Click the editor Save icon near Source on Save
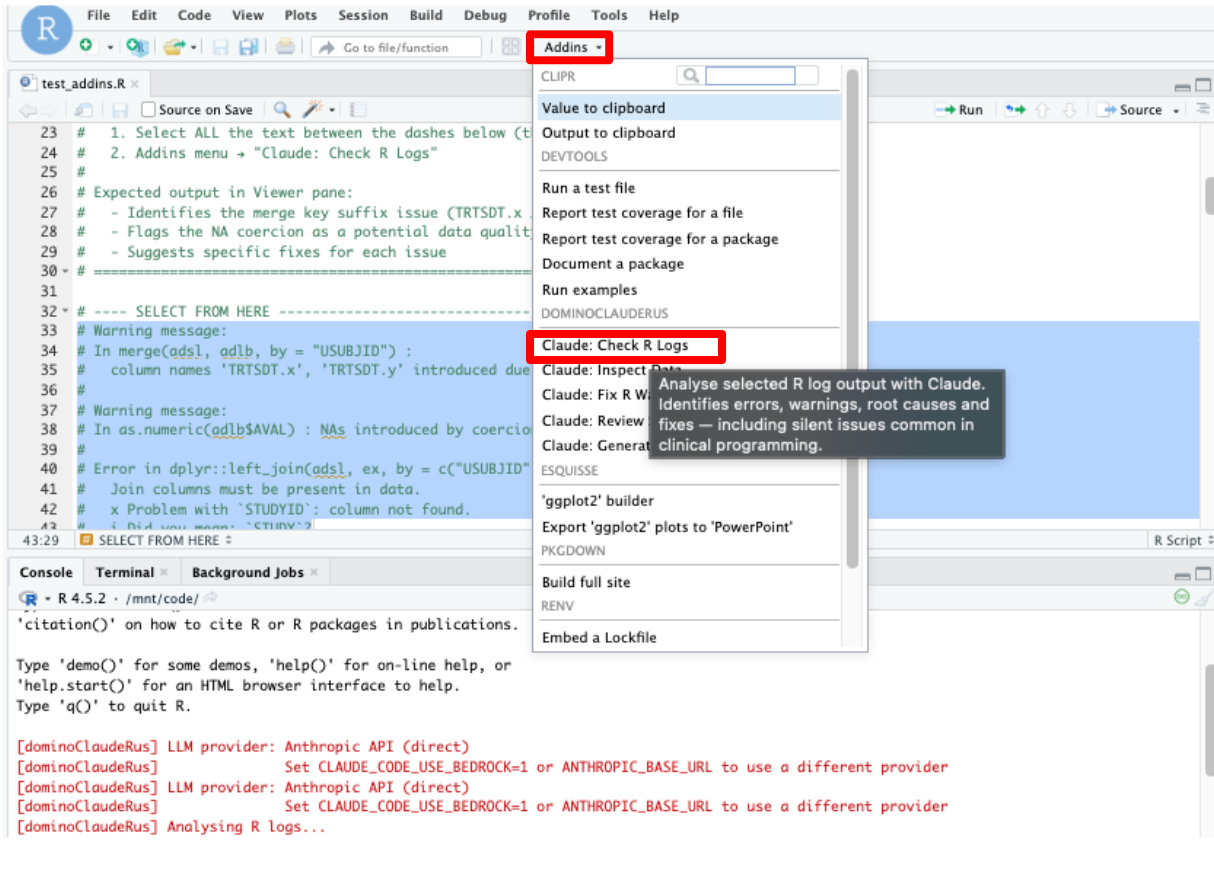1214x874 pixels. tap(120, 110)
